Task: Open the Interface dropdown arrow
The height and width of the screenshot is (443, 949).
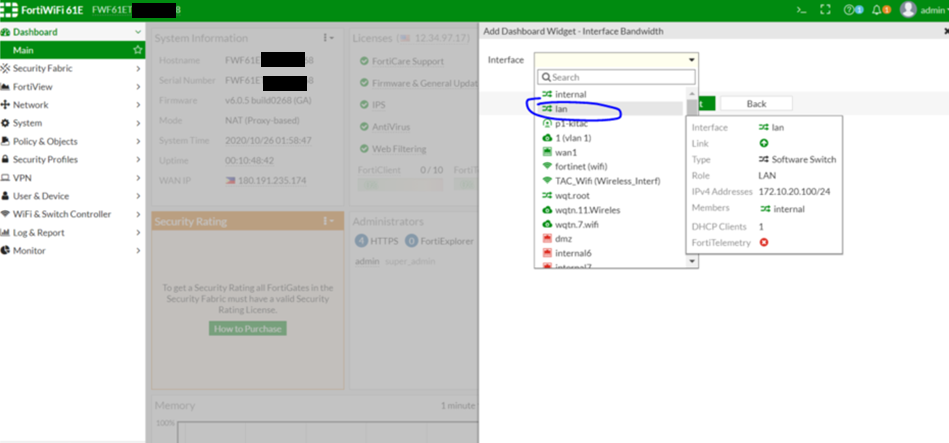Action: tap(691, 61)
